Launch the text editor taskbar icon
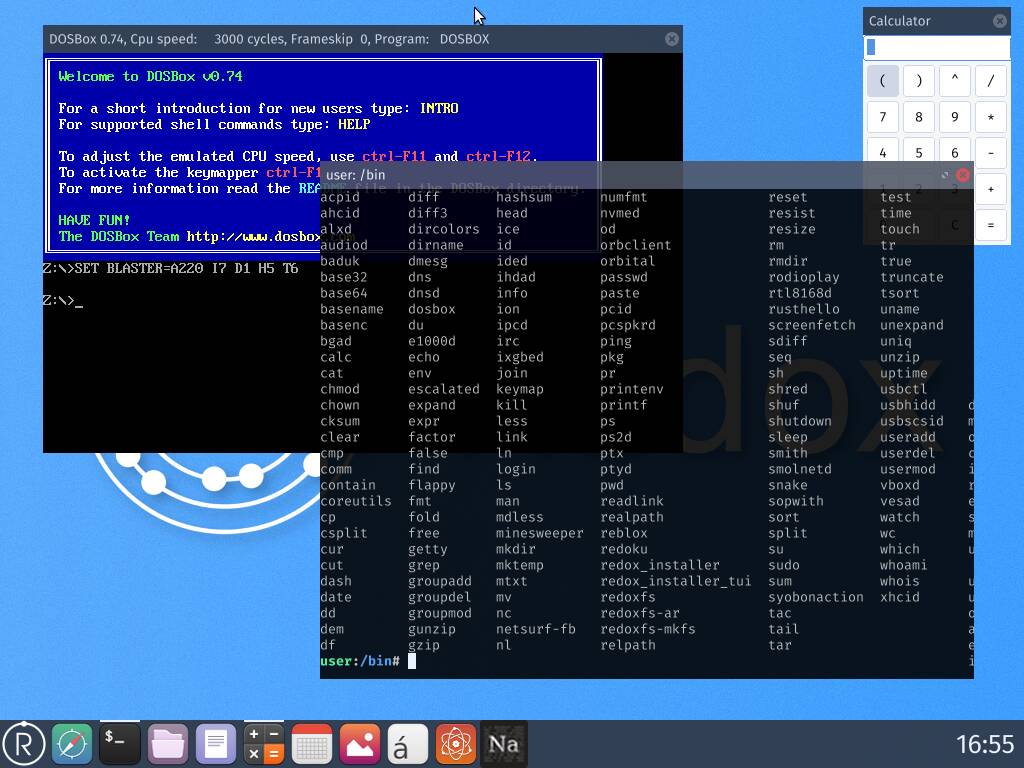This screenshot has height=768, width=1024. point(216,744)
